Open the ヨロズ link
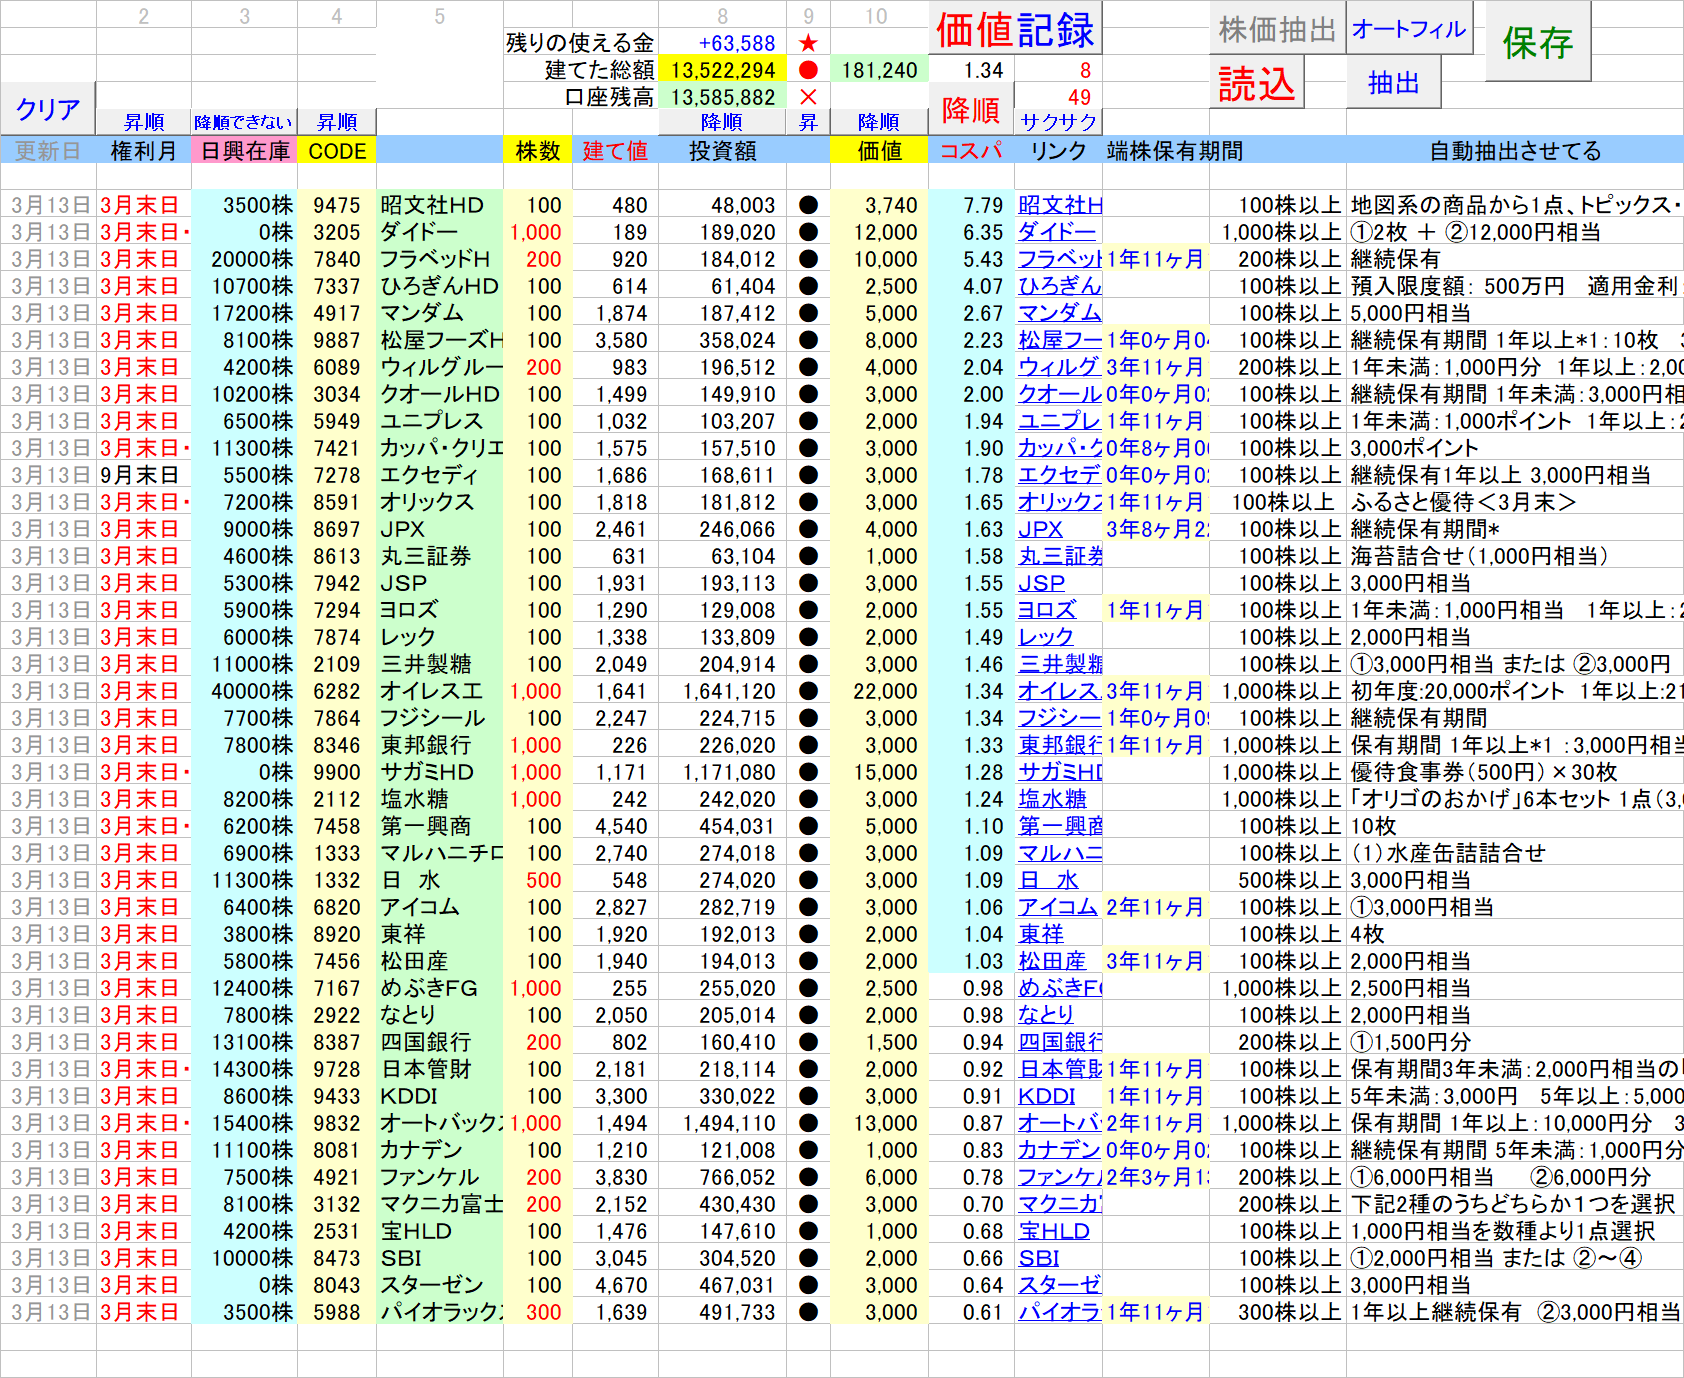Image resolution: width=1684 pixels, height=1378 pixels. 1047,610
